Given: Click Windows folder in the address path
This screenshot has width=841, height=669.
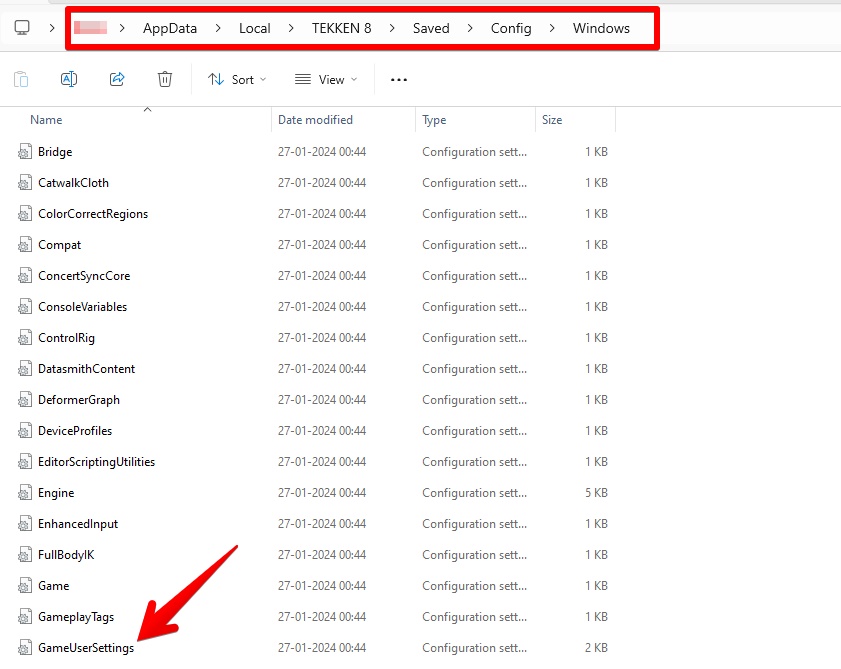Looking at the screenshot, I should point(601,28).
